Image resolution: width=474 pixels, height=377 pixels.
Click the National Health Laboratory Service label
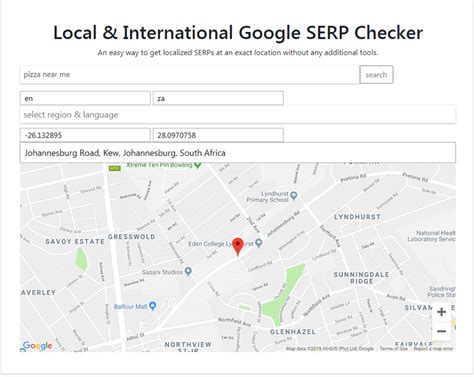[431, 236]
